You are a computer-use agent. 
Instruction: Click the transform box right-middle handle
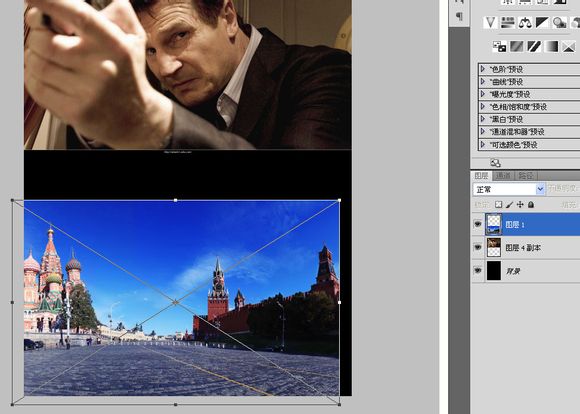[x=340, y=302]
